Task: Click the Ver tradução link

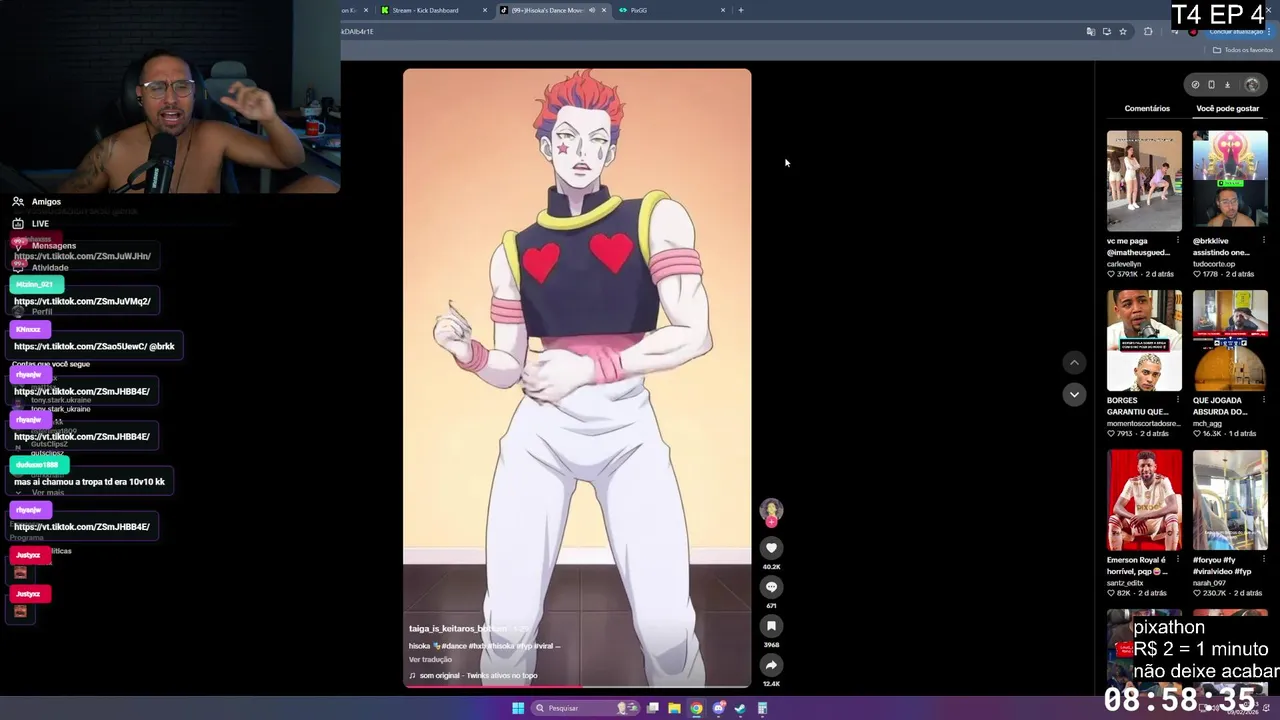Action: [x=430, y=660]
